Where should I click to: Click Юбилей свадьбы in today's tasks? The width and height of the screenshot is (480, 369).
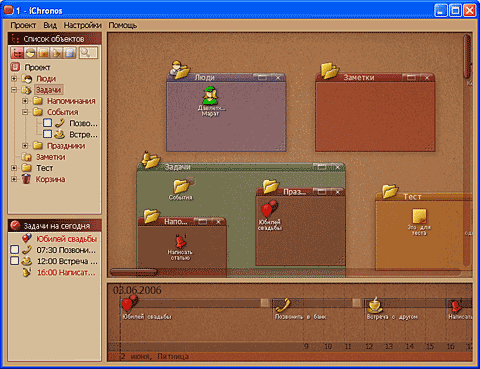point(66,239)
